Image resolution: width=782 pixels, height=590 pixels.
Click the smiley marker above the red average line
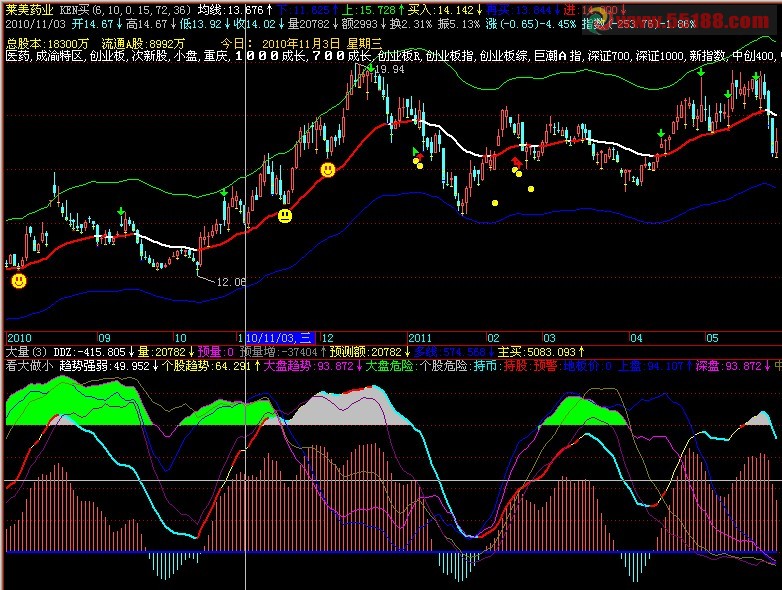[x=327, y=171]
